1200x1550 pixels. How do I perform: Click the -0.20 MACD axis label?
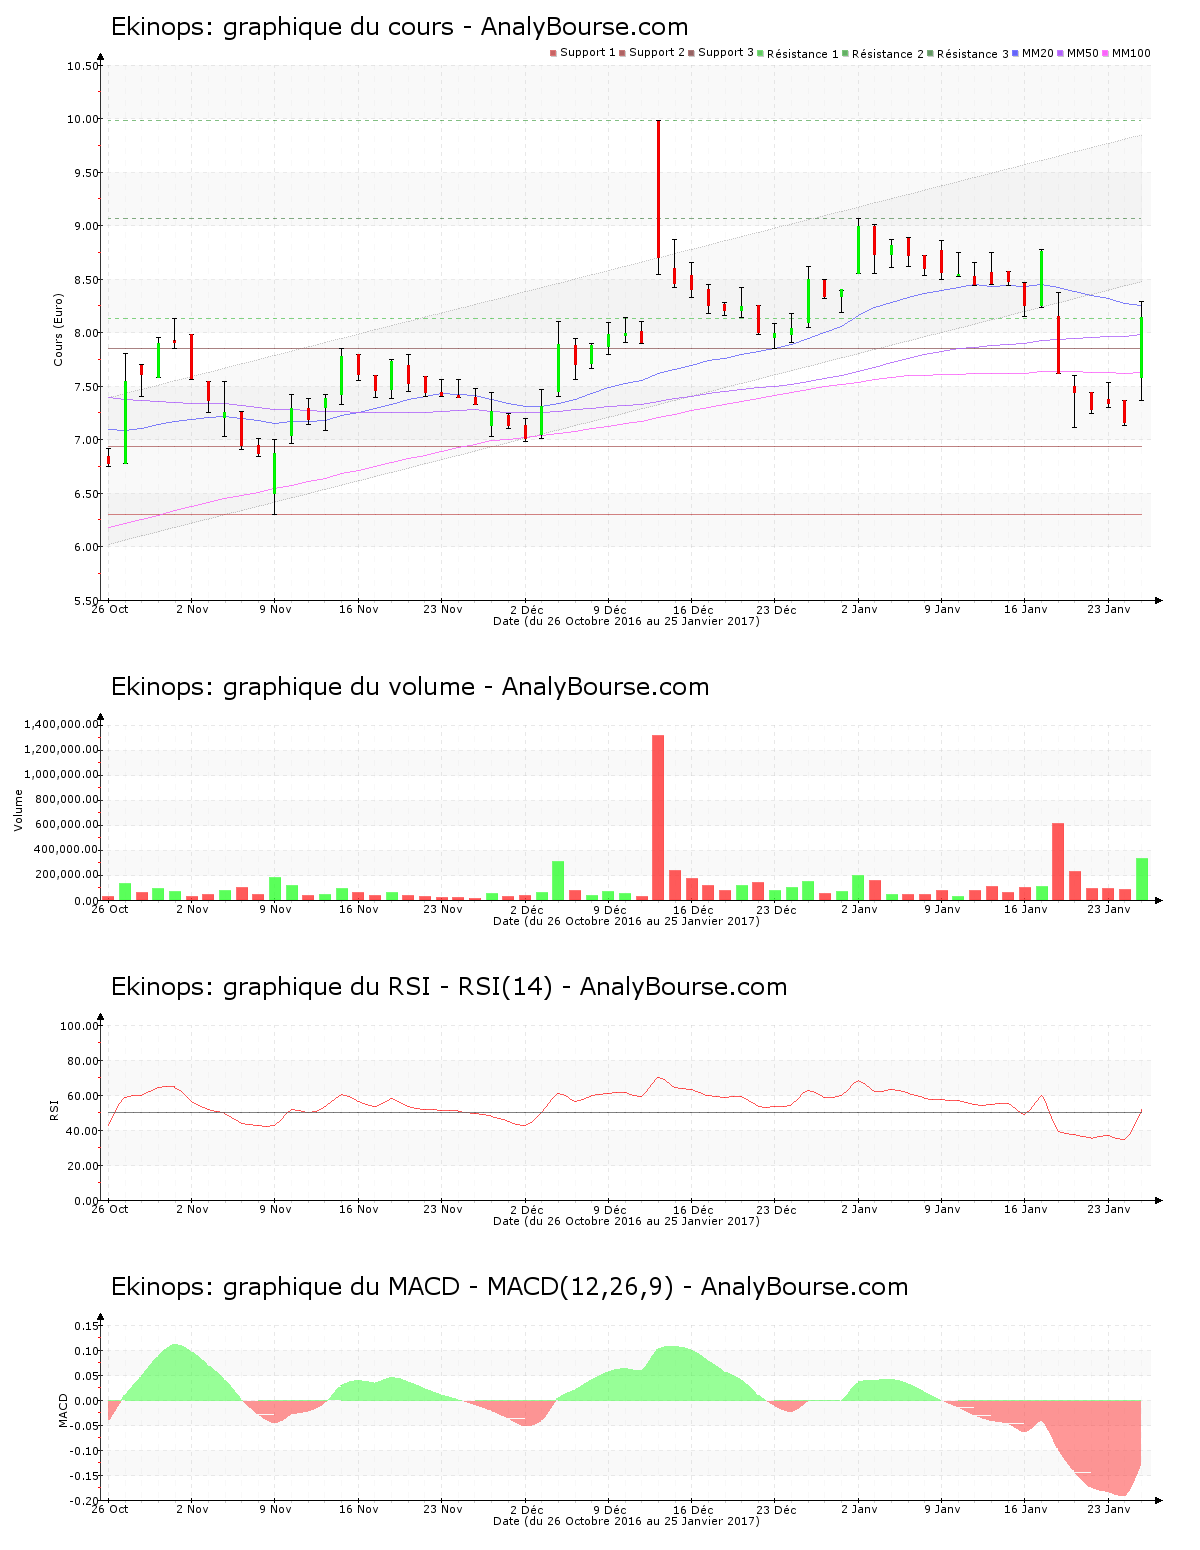pyautogui.click(x=85, y=1501)
